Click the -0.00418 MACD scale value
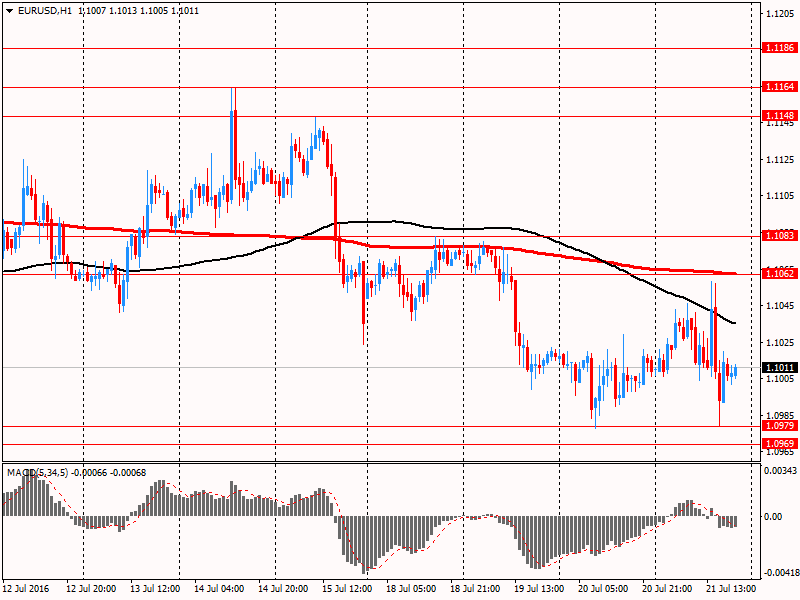The width and height of the screenshot is (800, 600). 781,573
